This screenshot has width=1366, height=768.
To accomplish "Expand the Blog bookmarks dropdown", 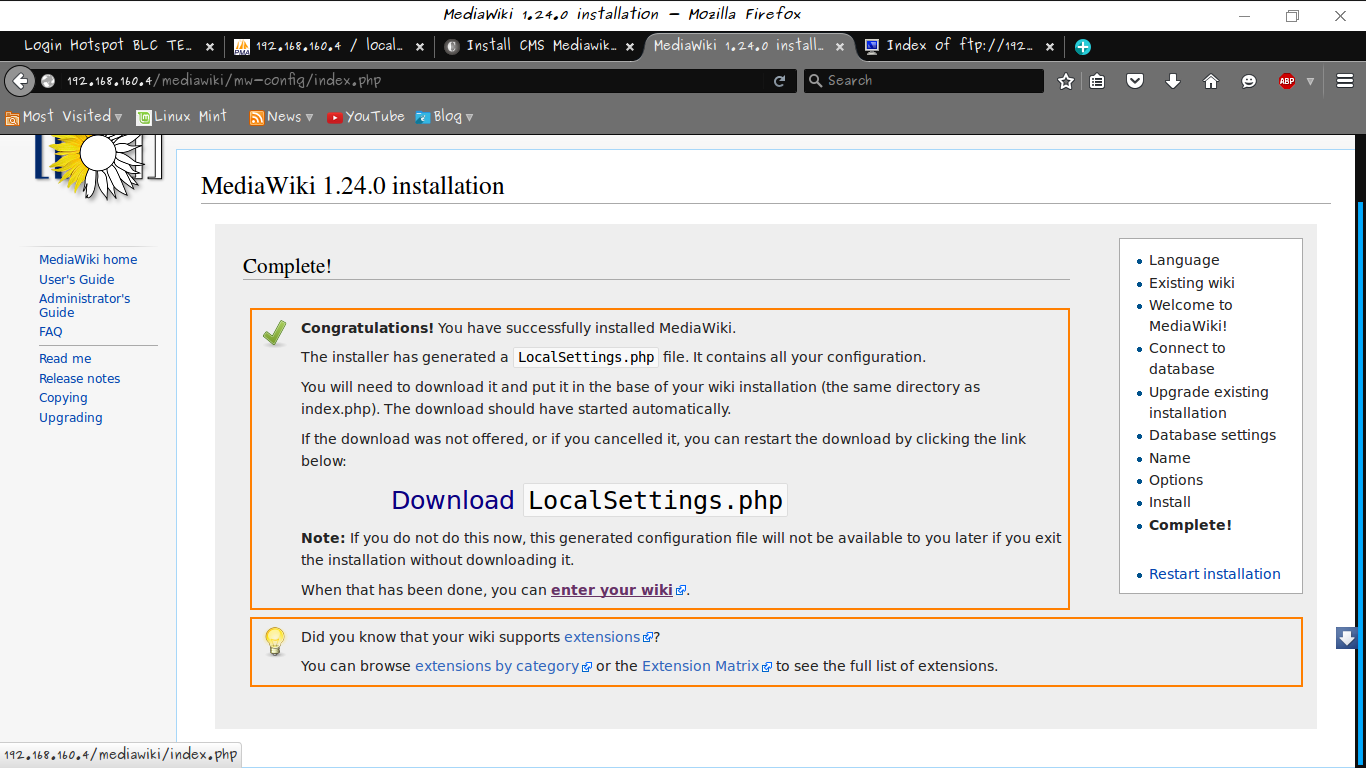I will [444, 116].
